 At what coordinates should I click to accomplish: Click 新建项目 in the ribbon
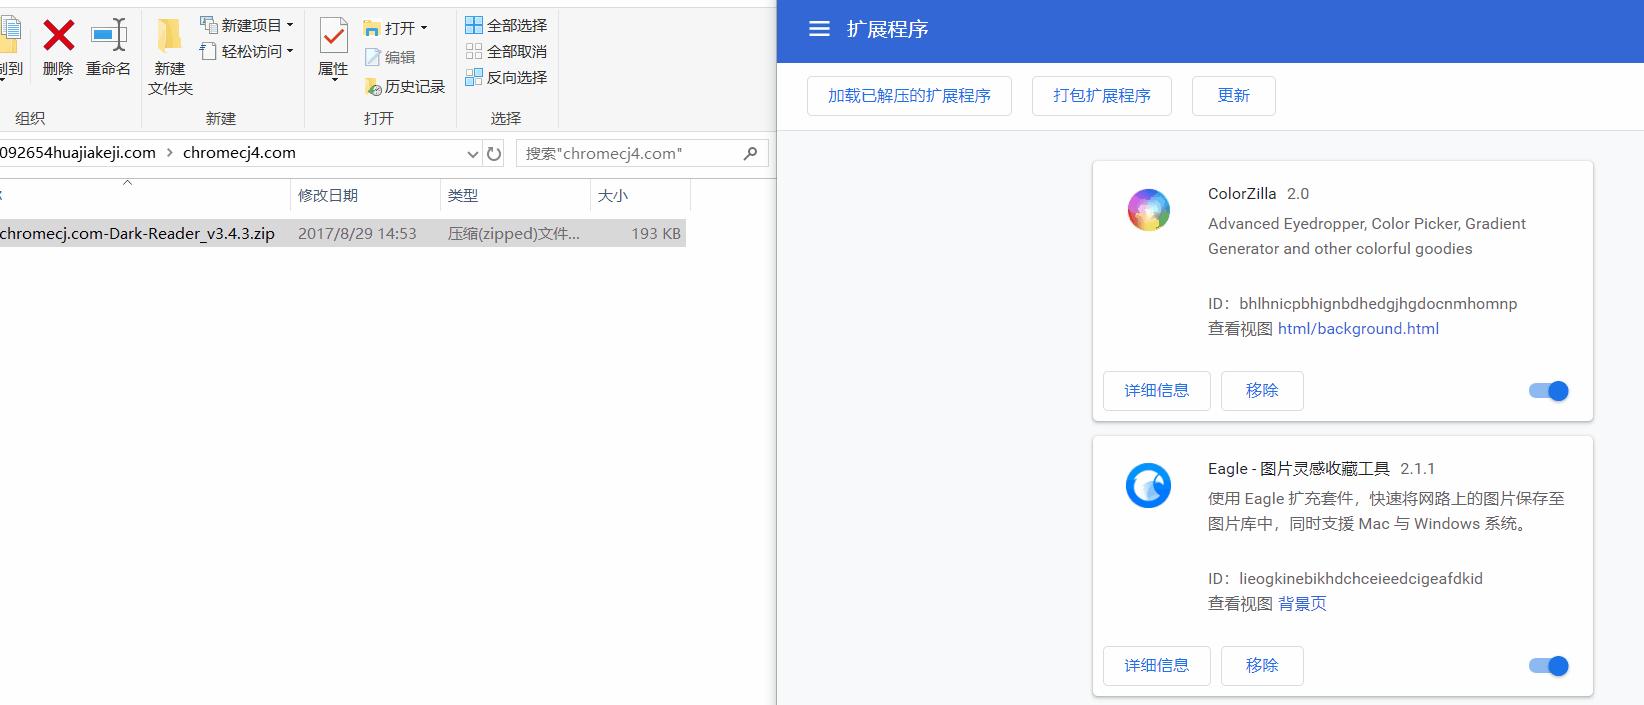pos(247,25)
